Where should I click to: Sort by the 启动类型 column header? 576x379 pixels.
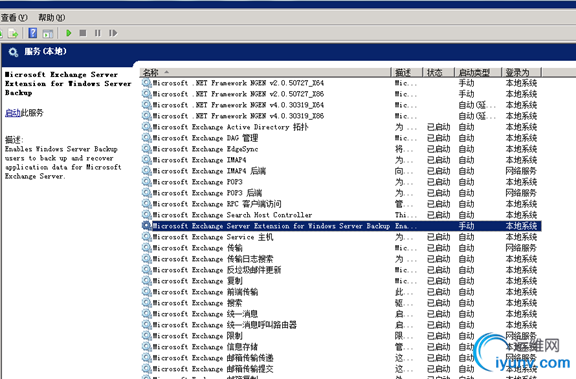[478, 72]
